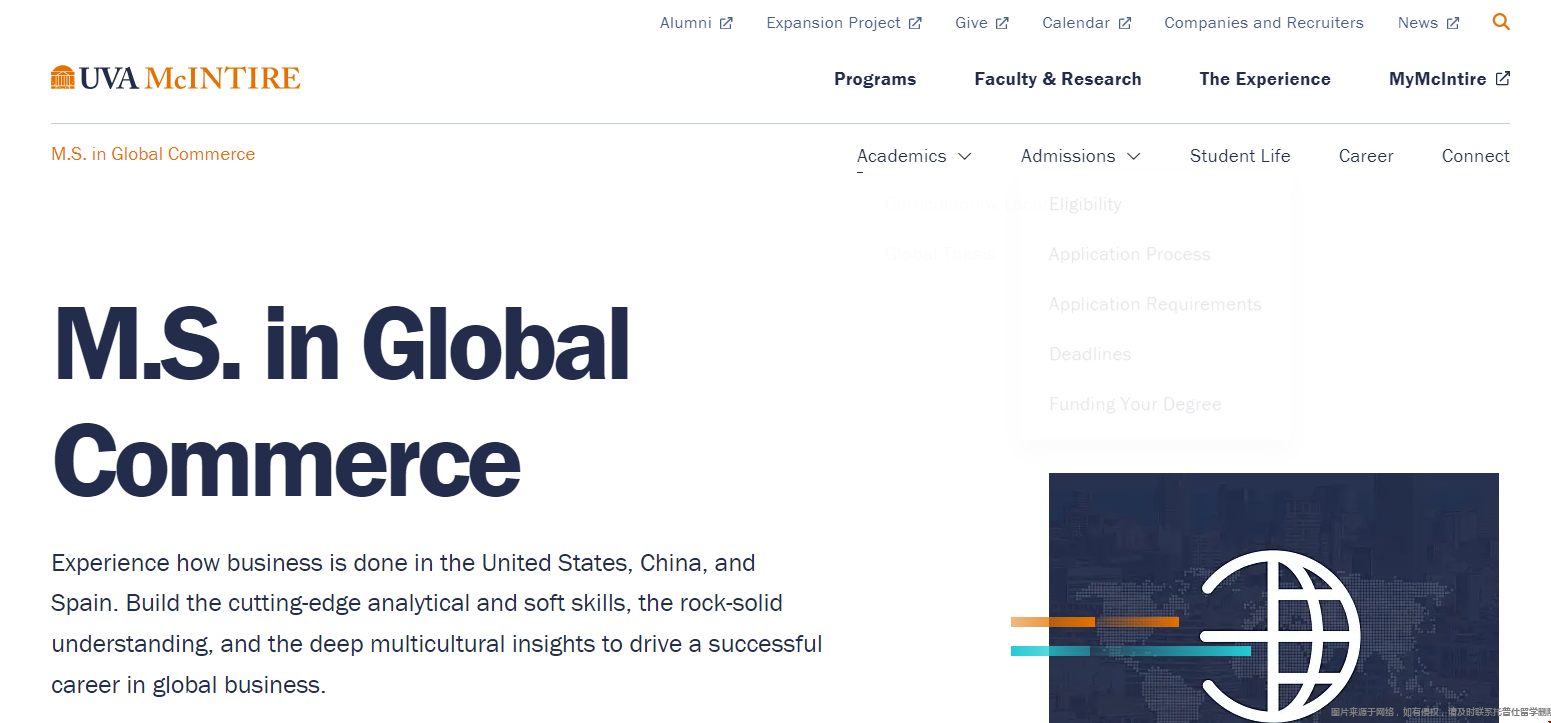The width and height of the screenshot is (1551, 723).
Task: Open the Calendar link
Action: tap(1076, 23)
